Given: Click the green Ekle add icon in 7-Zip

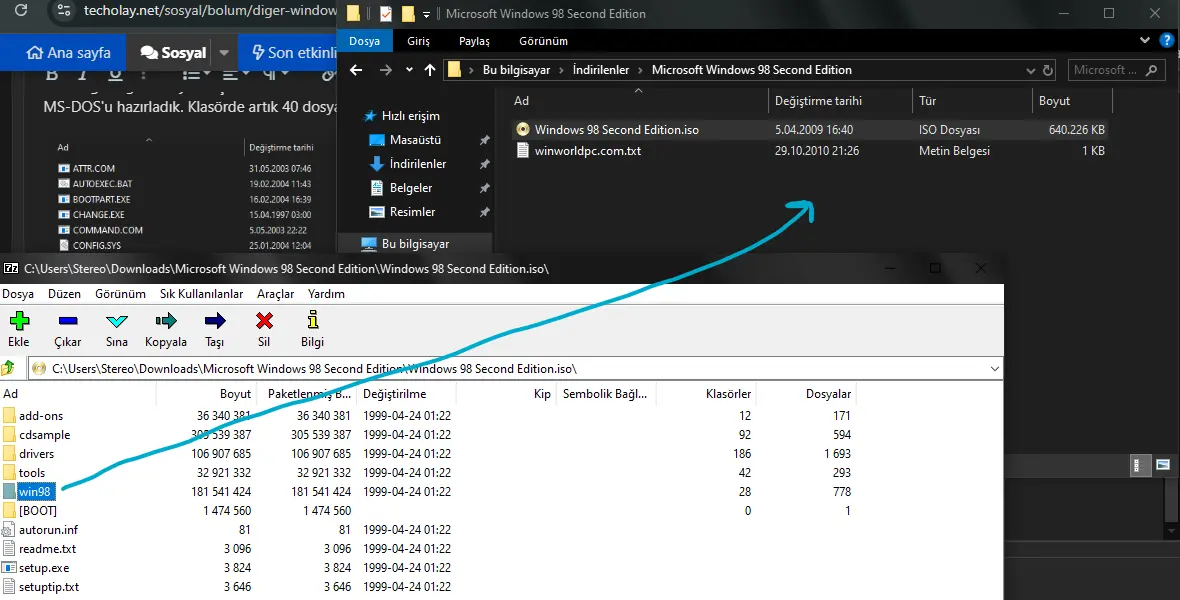Looking at the screenshot, I should coord(19,321).
